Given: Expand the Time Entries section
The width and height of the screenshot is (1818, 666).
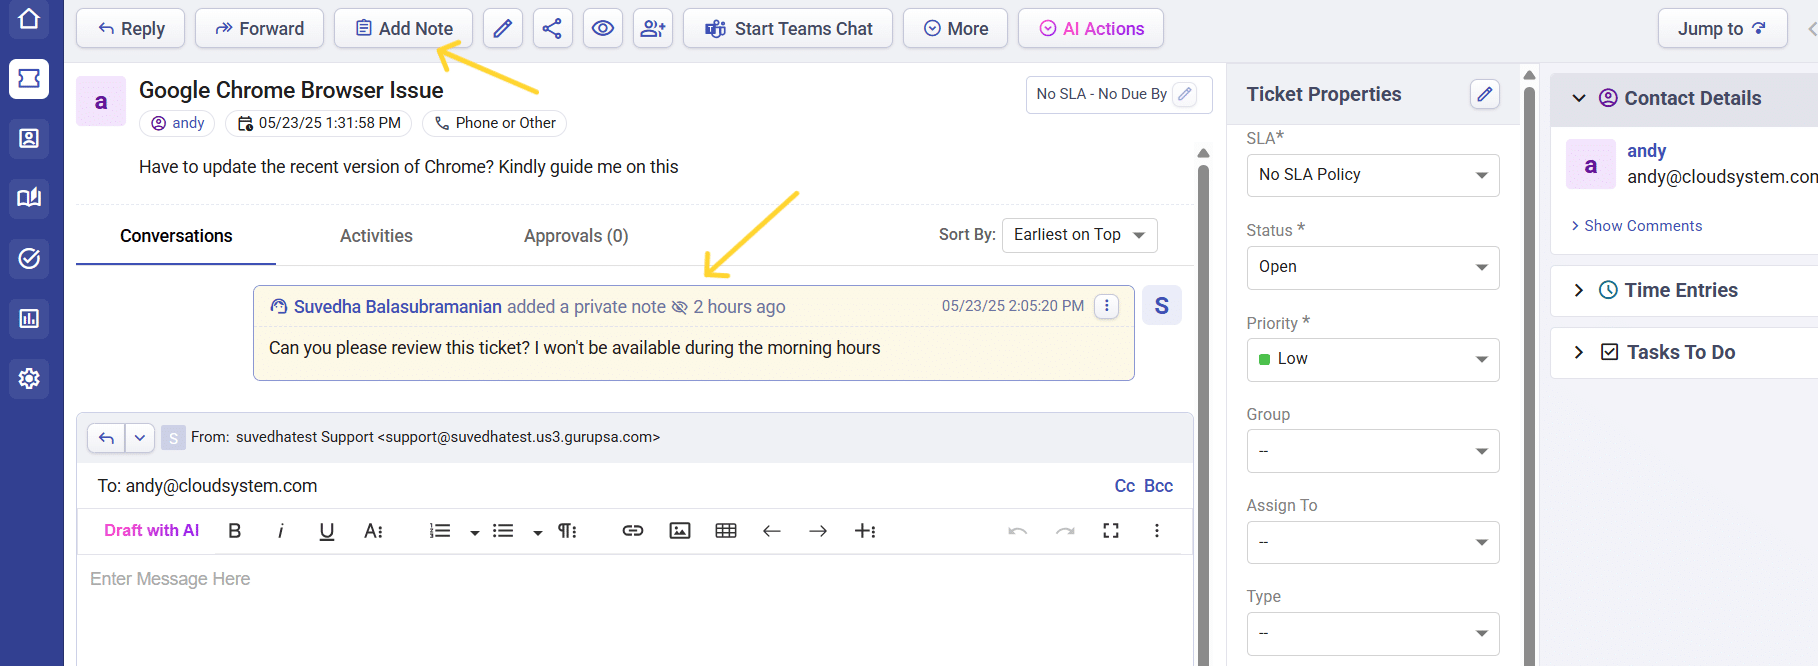Looking at the screenshot, I should point(1680,290).
